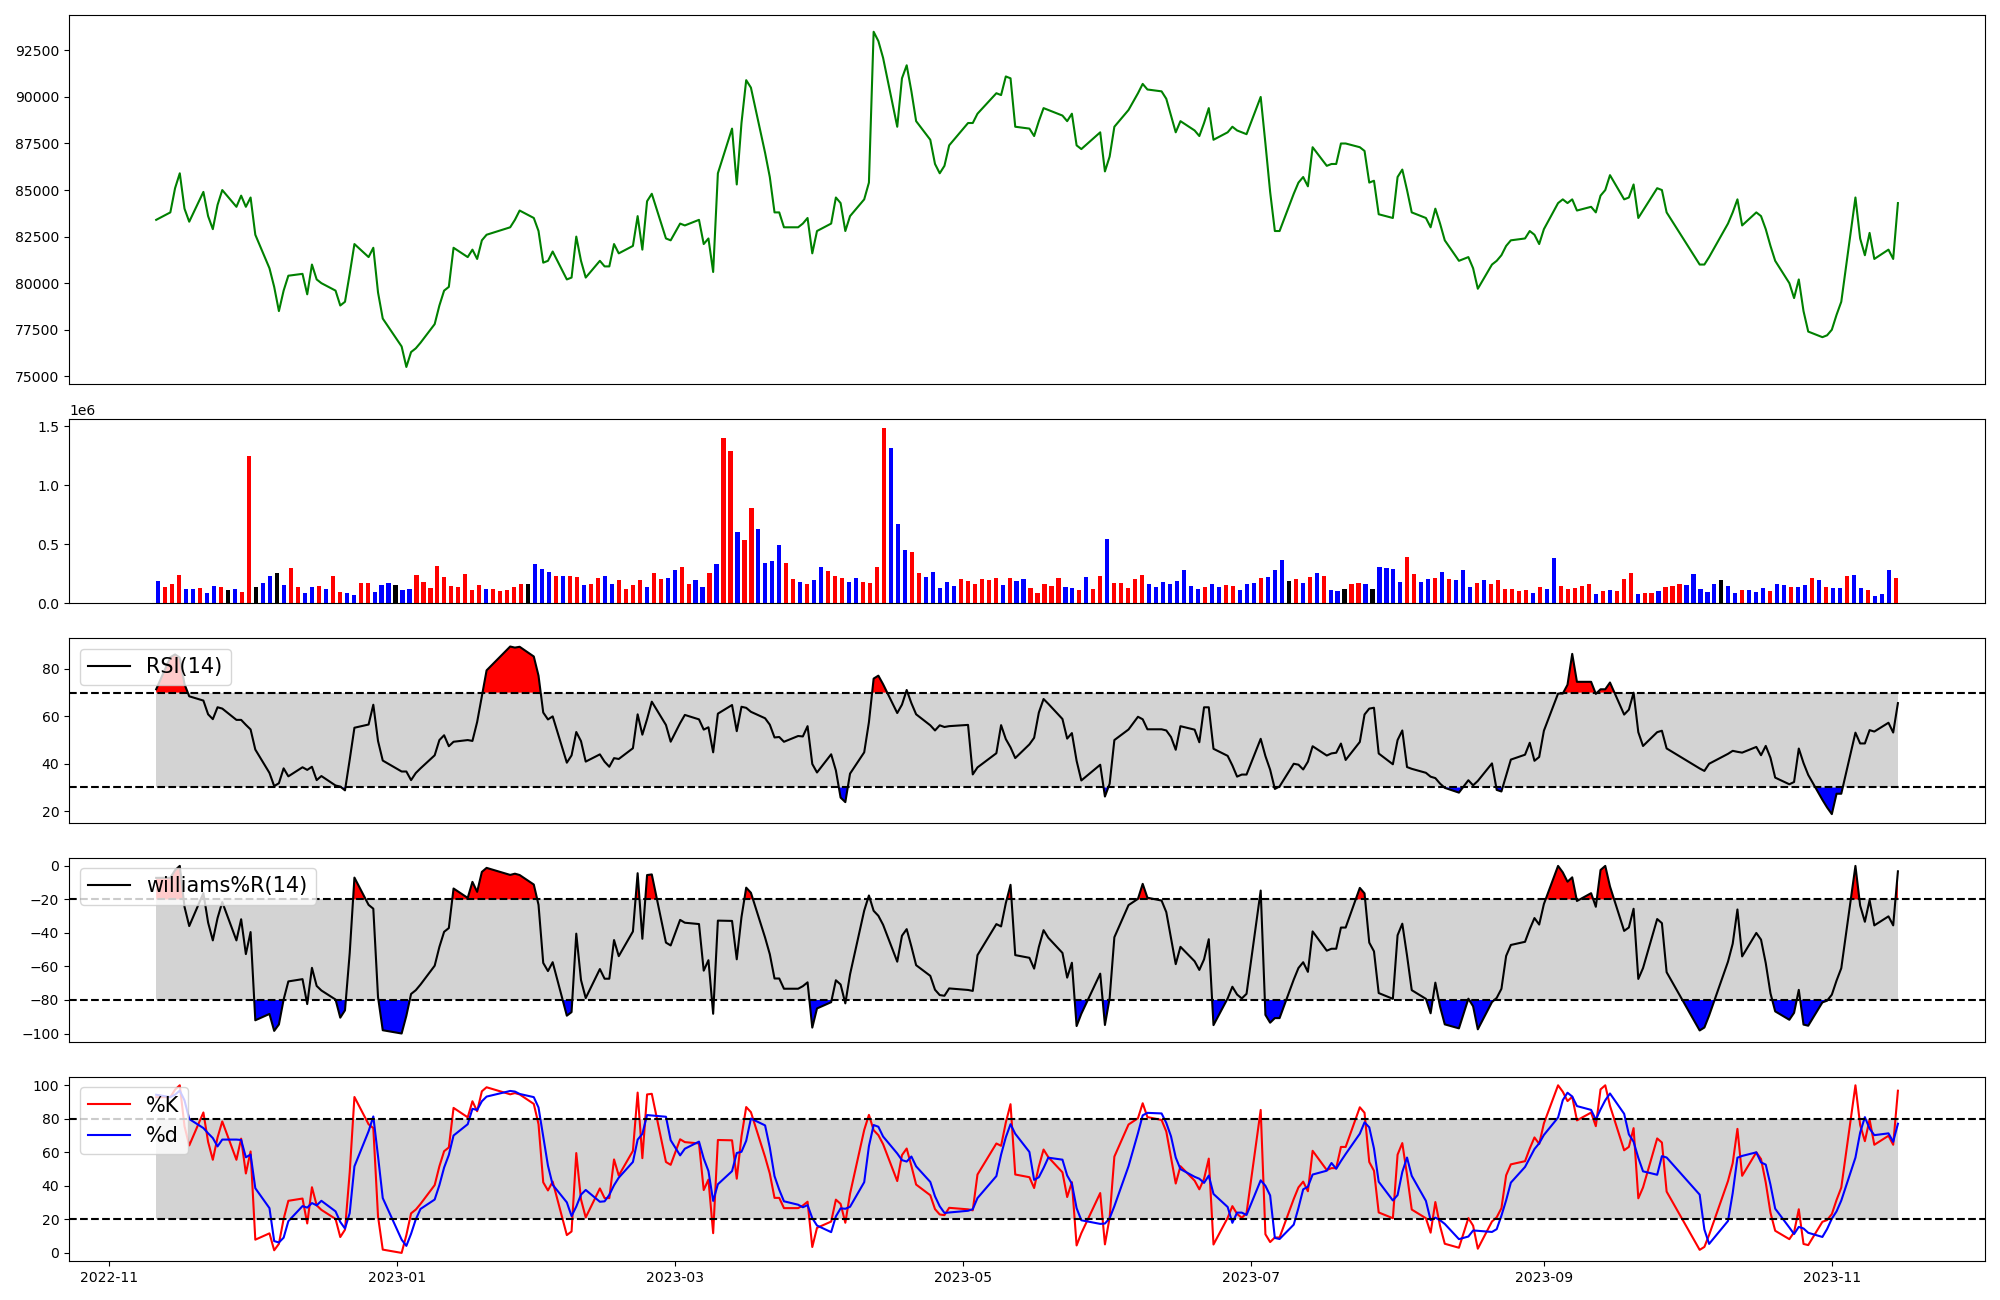Screen dimensions: 2000x1300
Task: Click the 2023-01 x-axis date label
Action: coord(397,1277)
